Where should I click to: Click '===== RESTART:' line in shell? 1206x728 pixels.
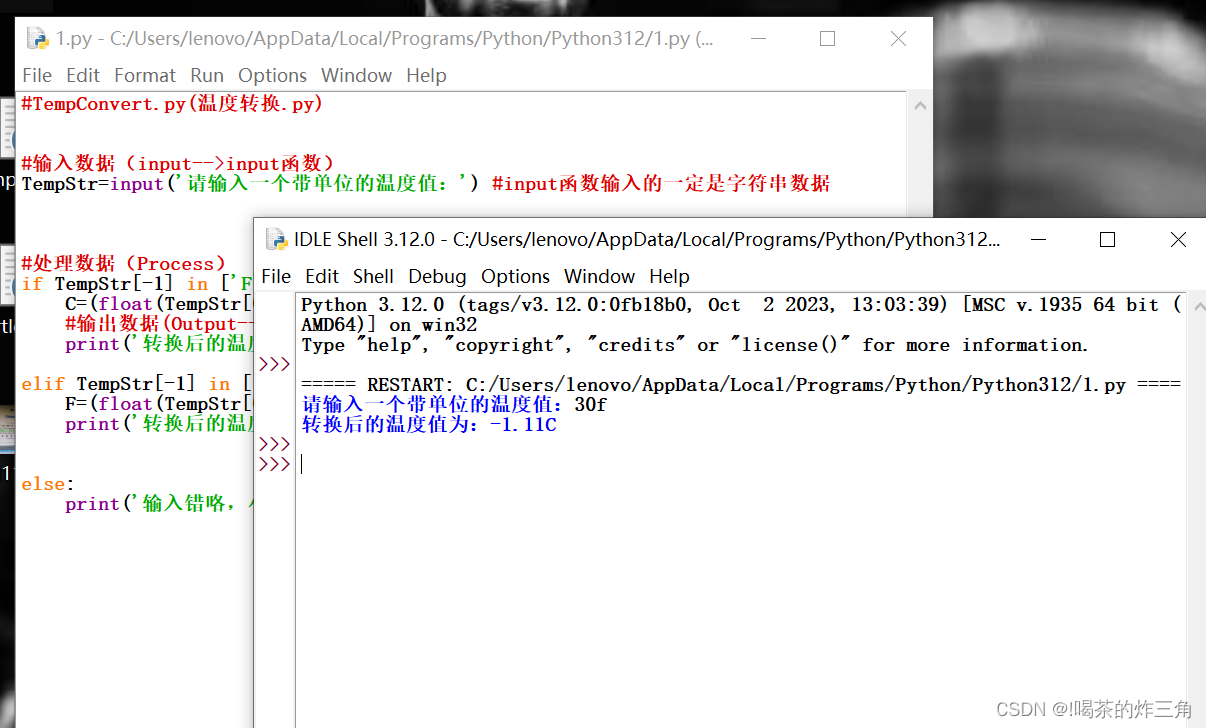(x=740, y=385)
